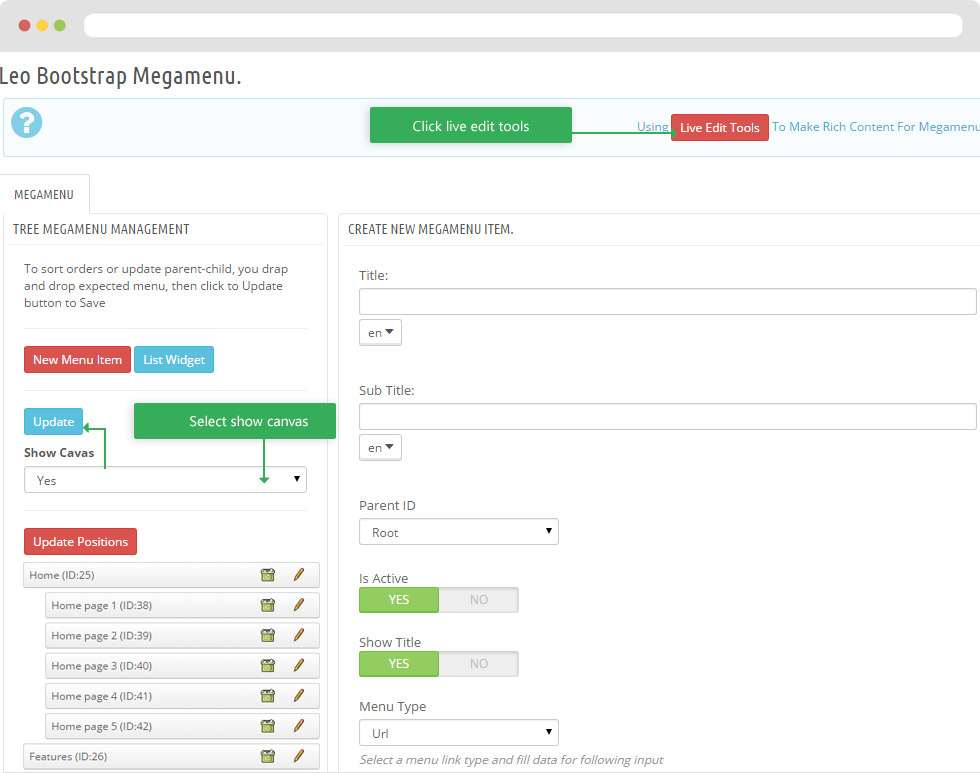This screenshot has height=773, width=980.
Task: Click the red window close dot
Action: tap(24, 26)
